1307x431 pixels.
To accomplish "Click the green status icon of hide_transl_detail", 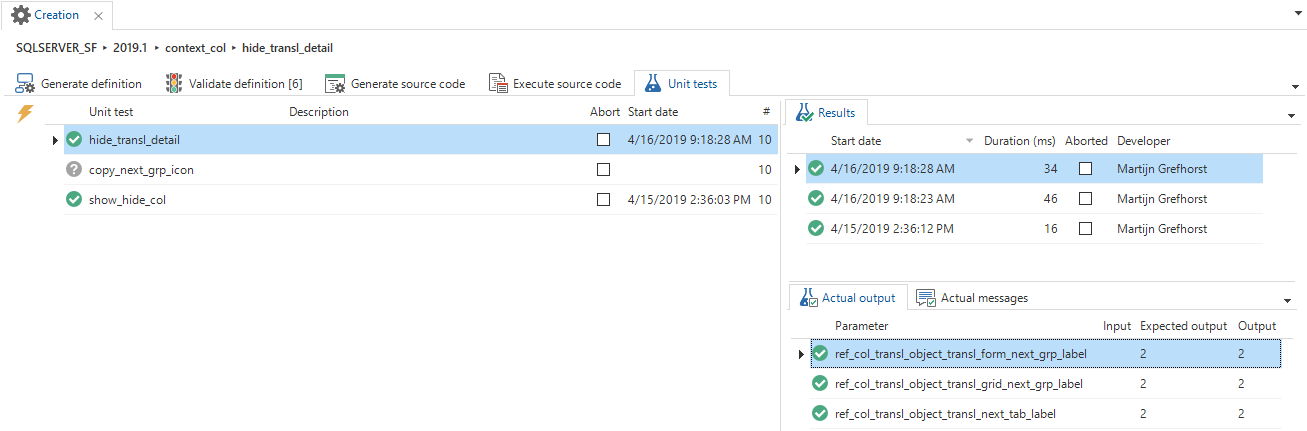I will click(73, 140).
